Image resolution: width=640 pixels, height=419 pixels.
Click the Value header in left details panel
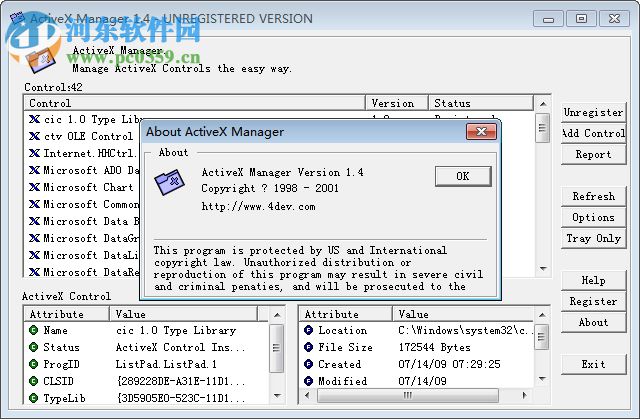(x=184, y=314)
